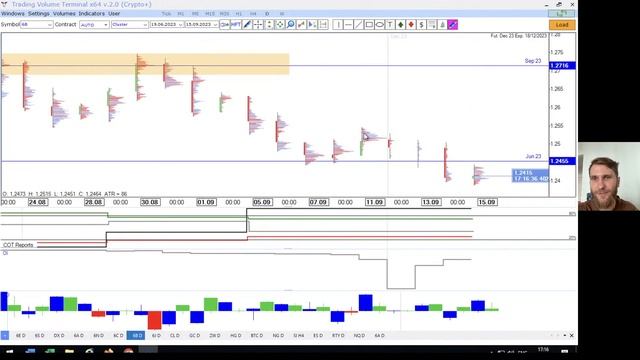Click the 11.09 date marker on time axis
640x360 pixels.
click(374, 202)
